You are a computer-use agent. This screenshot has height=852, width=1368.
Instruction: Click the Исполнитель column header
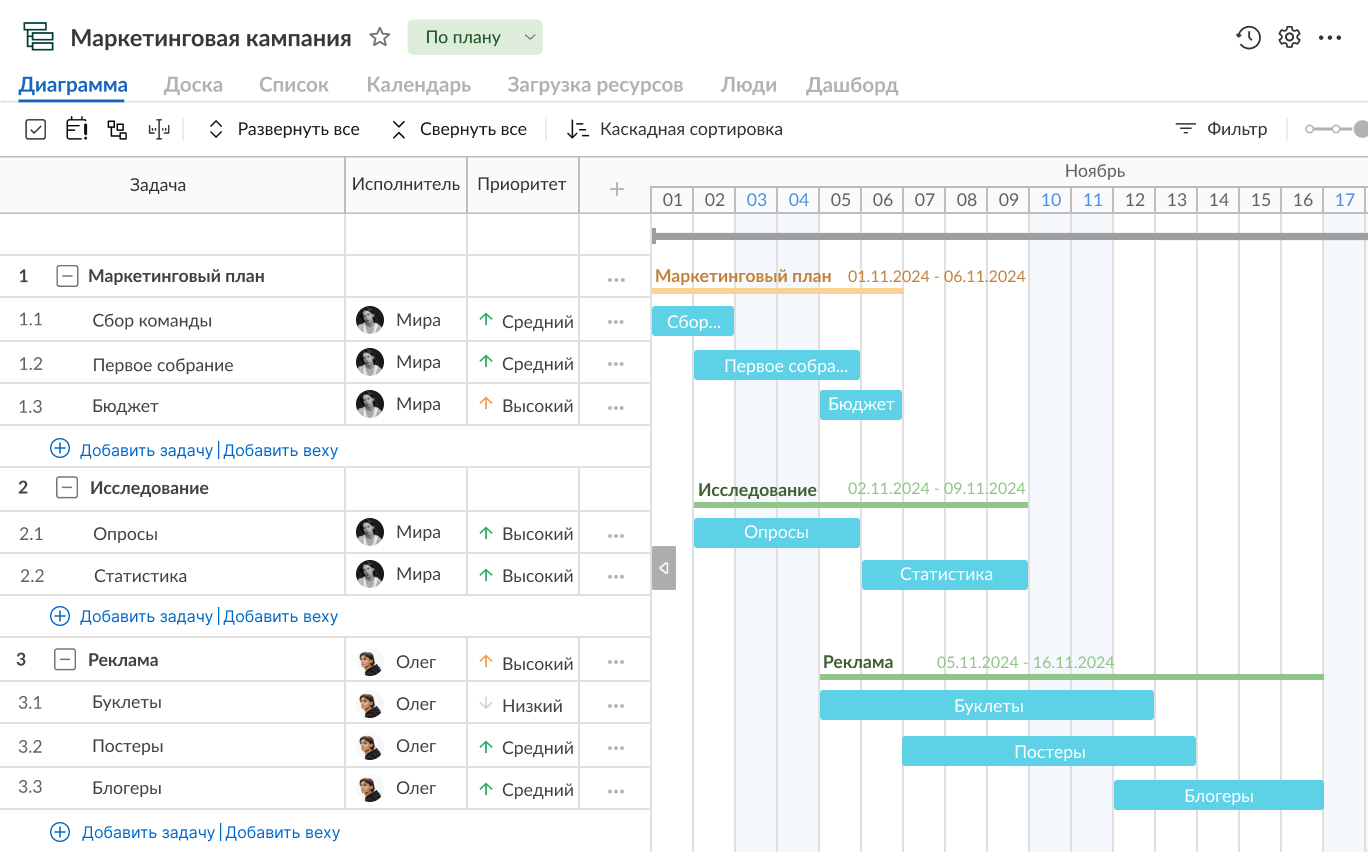click(406, 184)
